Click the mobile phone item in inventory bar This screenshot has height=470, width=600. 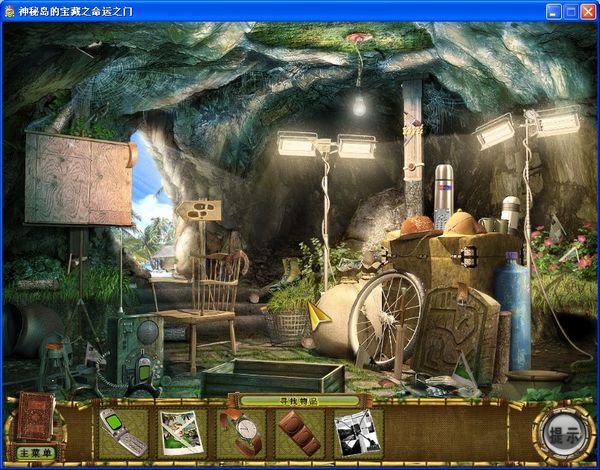coord(123,432)
